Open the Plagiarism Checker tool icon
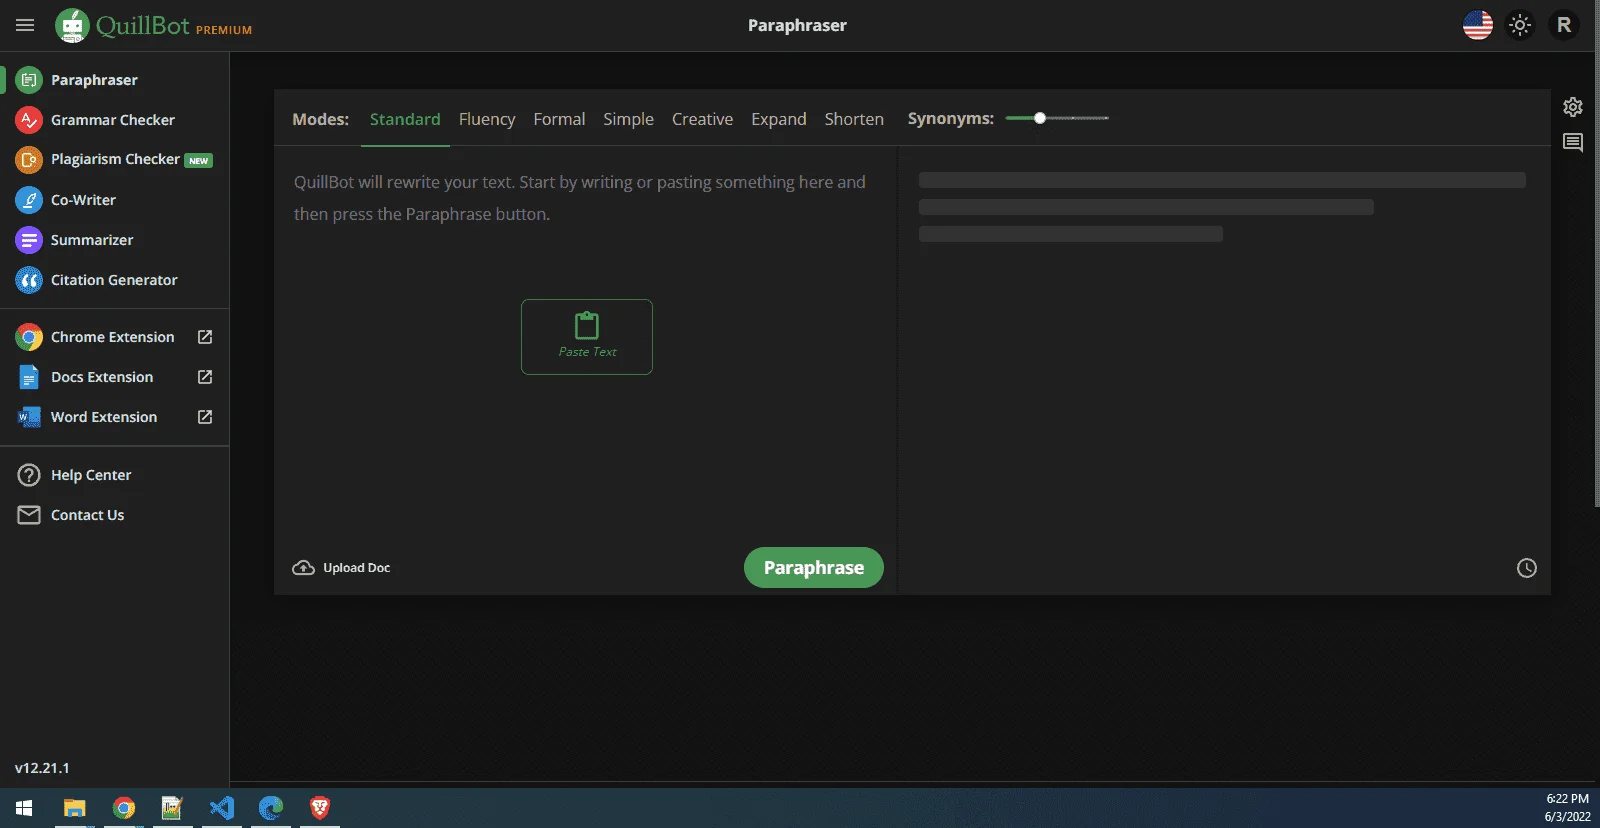Image resolution: width=1600 pixels, height=828 pixels. 29,160
